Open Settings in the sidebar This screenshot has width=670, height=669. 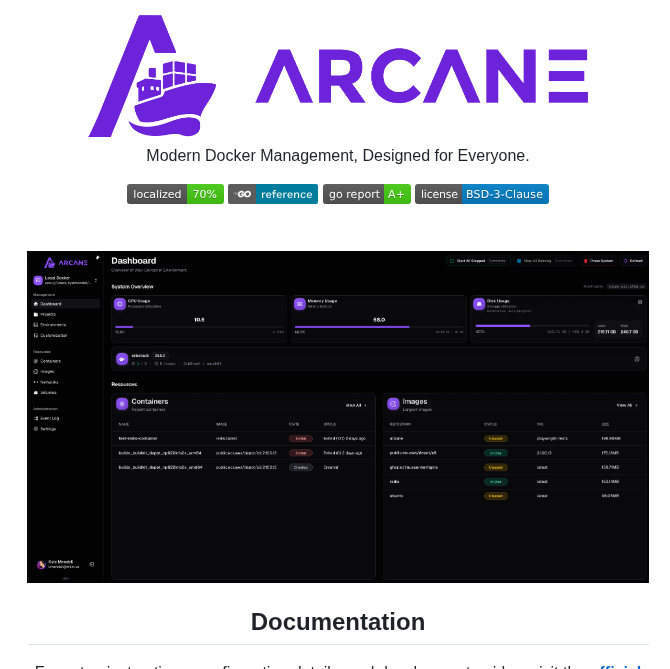[x=66, y=429]
